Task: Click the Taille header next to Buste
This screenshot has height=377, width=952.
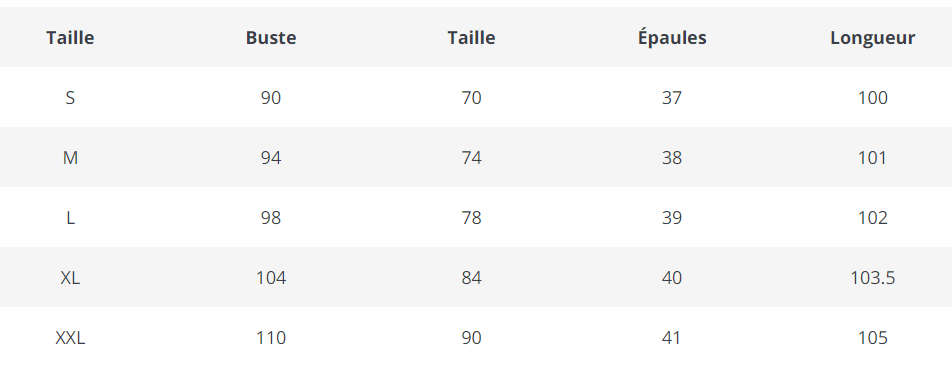Action: point(472,38)
